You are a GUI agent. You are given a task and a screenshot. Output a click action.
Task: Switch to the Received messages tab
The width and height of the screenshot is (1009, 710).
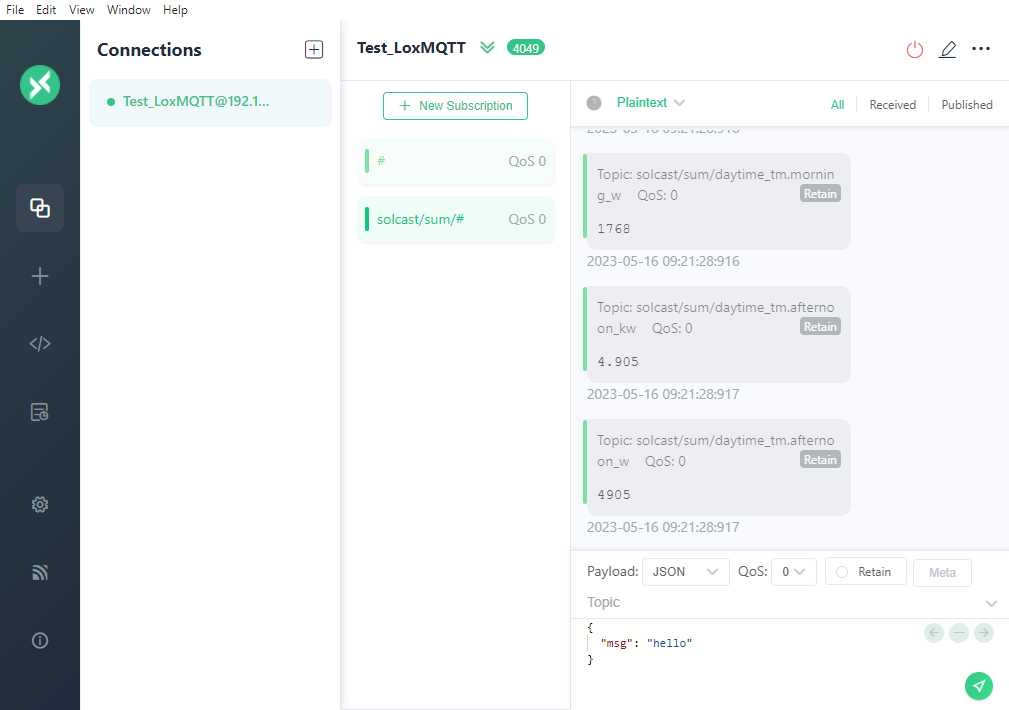pos(892,105)
